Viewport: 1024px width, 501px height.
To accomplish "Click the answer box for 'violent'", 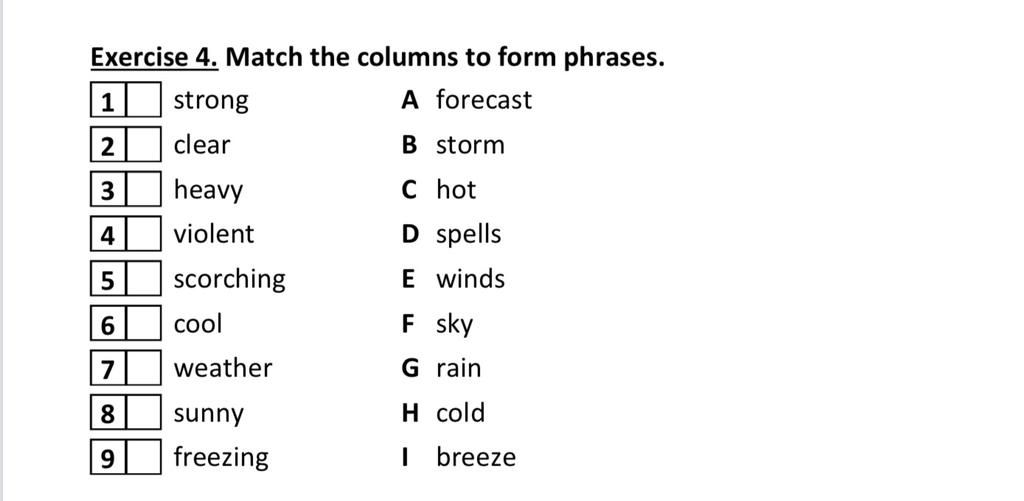I will coord(143,234).
